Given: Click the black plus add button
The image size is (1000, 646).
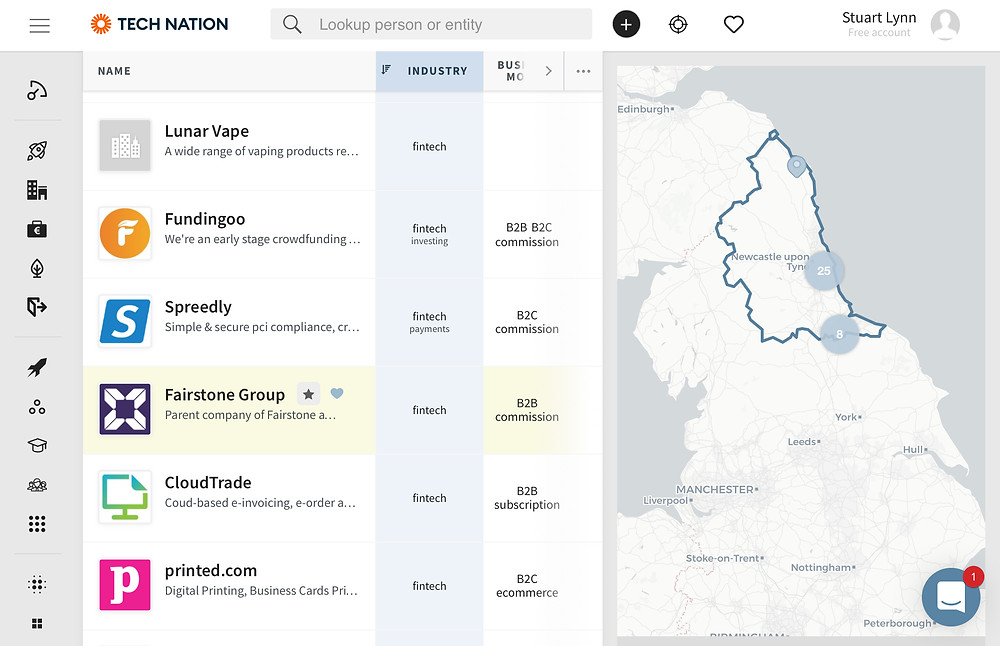Looking at the screenshot, I should tap(626, 24).
